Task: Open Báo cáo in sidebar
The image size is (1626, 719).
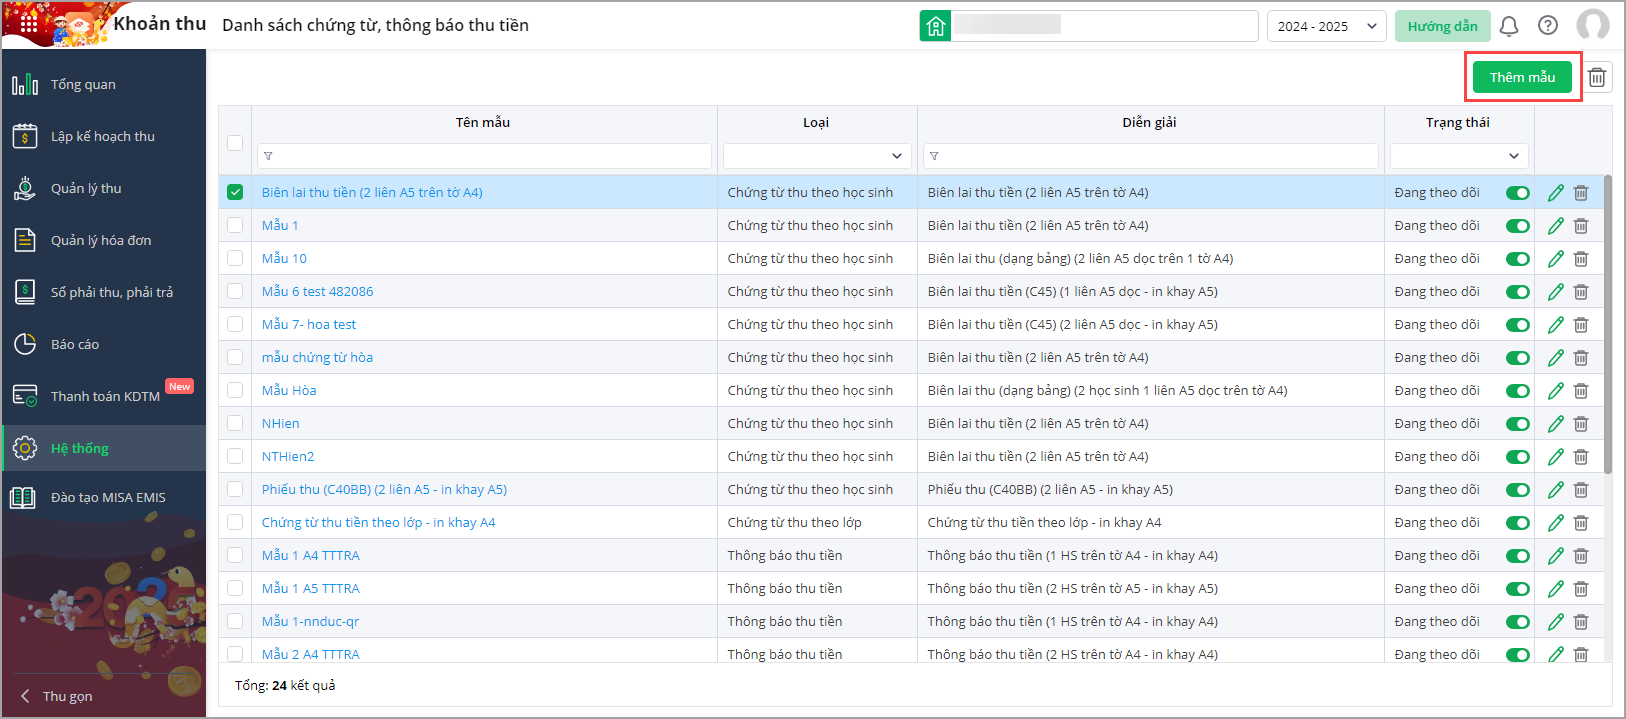Action: 104,345
